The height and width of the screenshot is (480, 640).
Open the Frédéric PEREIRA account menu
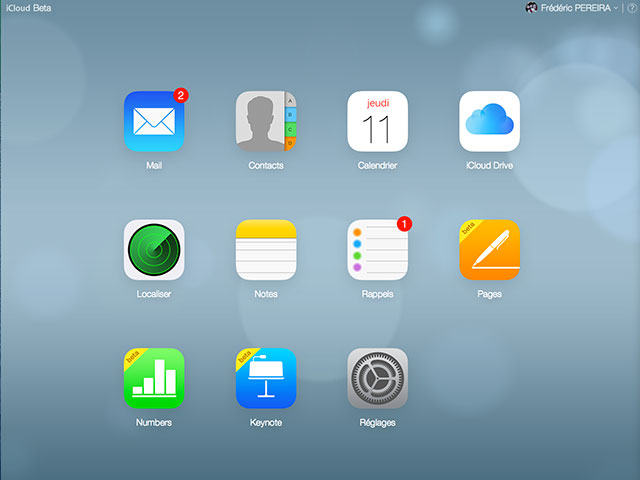pos(579,8)
